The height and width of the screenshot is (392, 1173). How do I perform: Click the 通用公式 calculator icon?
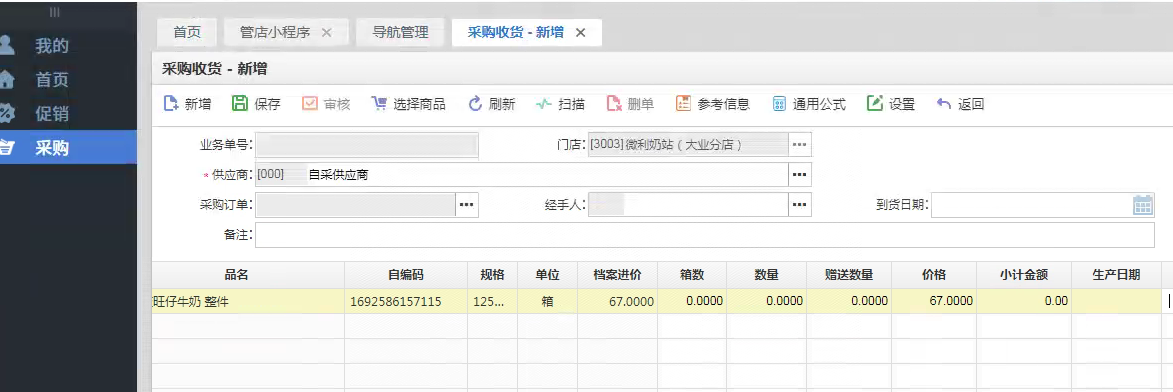pos(780,104)
